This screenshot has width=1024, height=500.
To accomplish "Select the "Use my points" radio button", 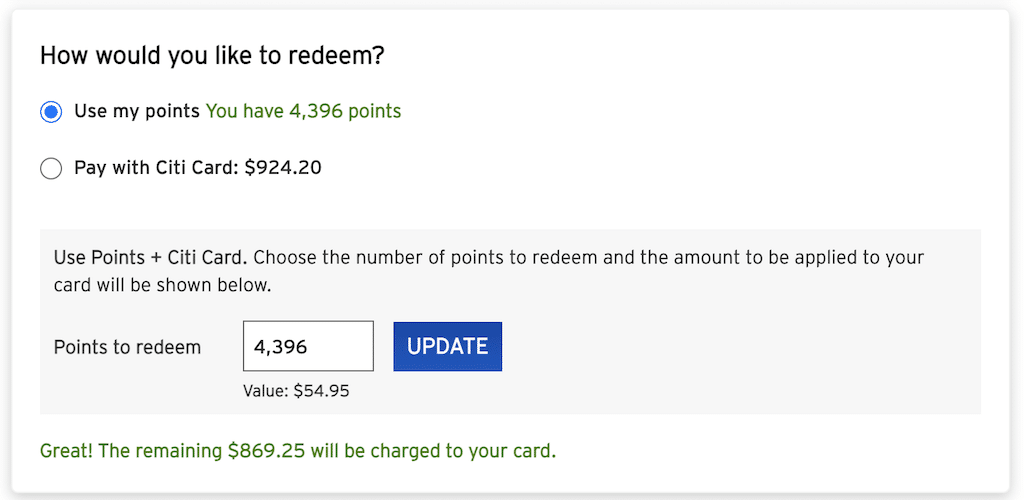I will pos(51,112).
